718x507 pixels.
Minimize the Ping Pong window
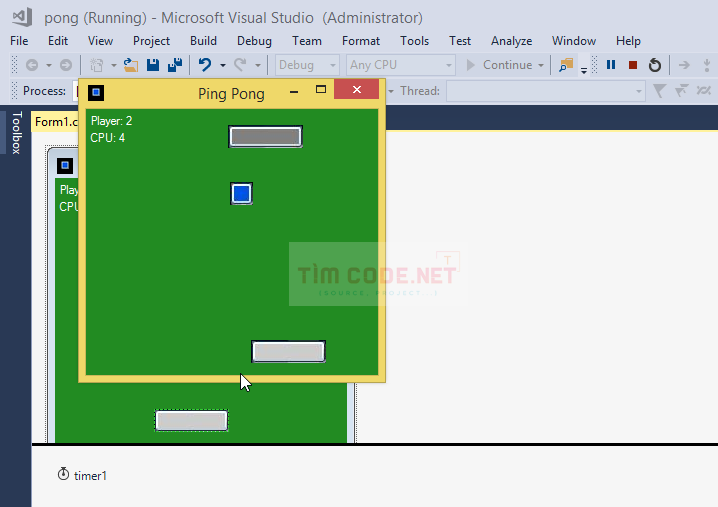[294, 91]
